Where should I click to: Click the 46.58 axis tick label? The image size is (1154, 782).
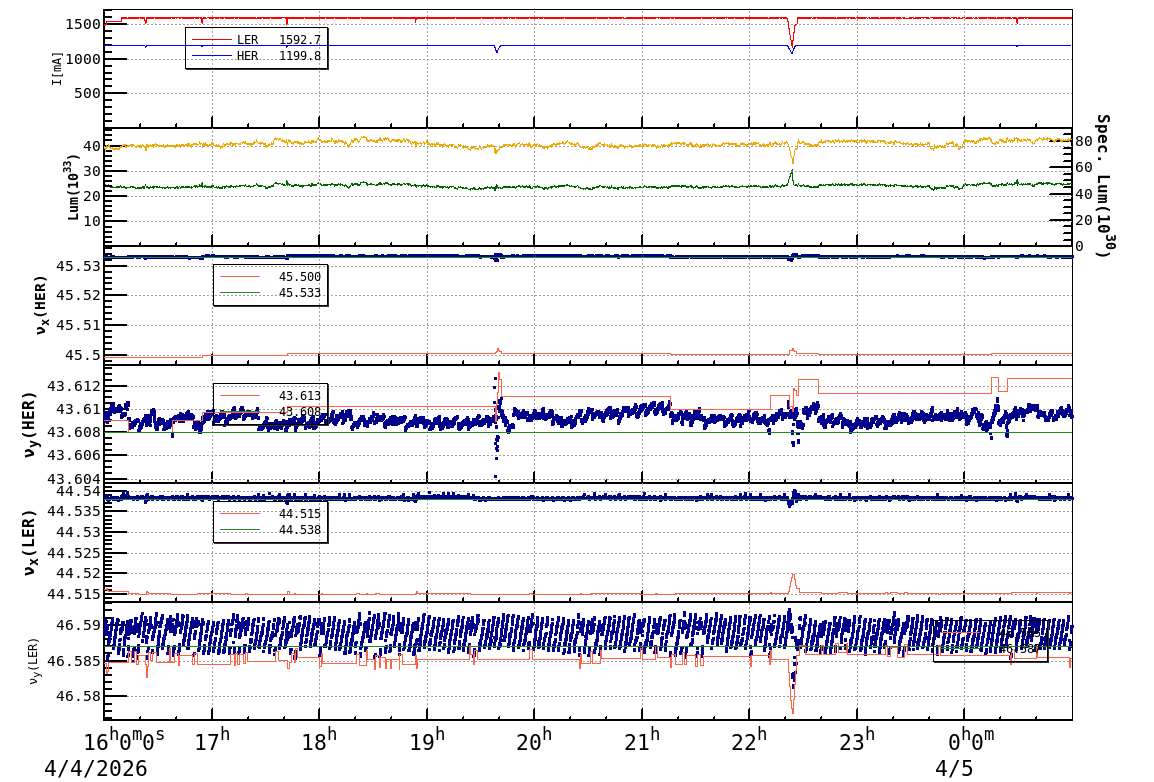pos(79,696)
